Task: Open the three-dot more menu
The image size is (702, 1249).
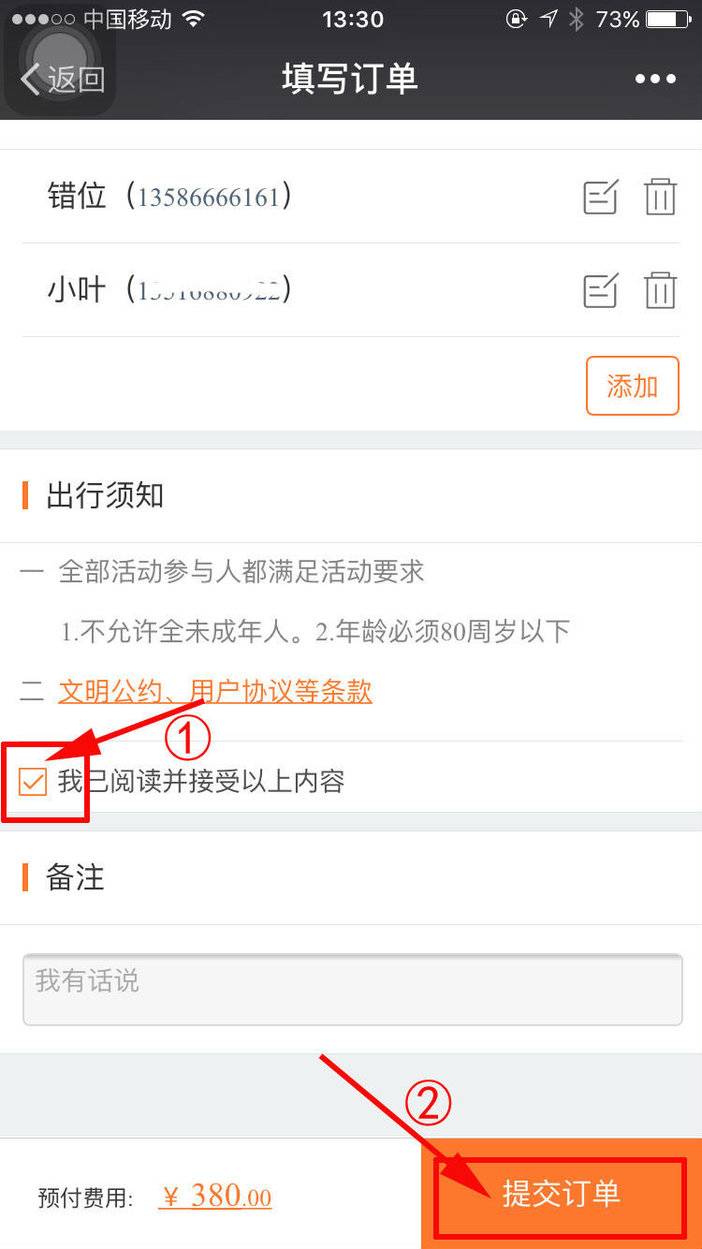Action: [x=655, y=79]
